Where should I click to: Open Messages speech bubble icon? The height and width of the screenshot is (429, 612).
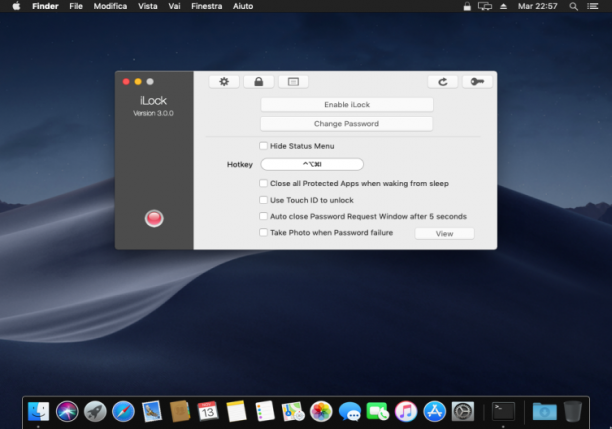coord(349,411)
